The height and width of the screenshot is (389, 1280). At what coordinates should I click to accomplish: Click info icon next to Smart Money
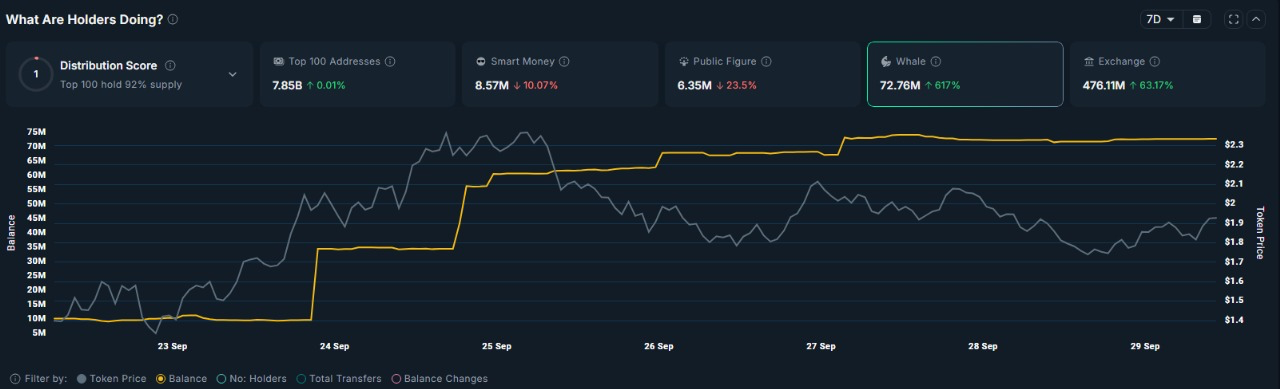click(x=564, y=61)
